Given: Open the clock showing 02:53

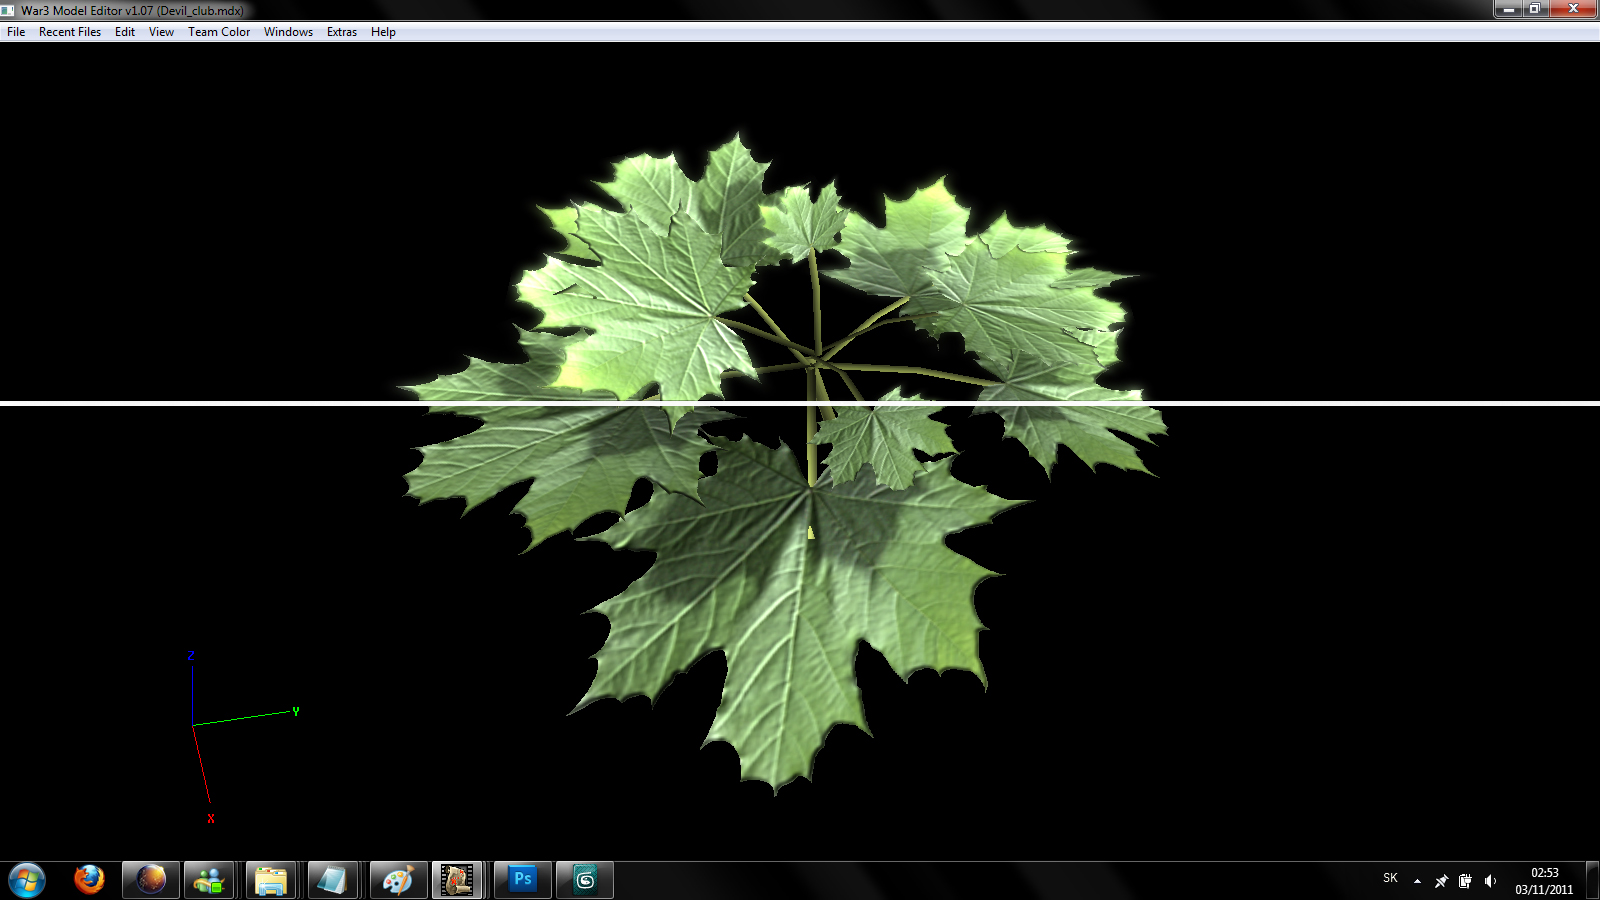Looking at the screenshot, I should (x=1544, y=881).
